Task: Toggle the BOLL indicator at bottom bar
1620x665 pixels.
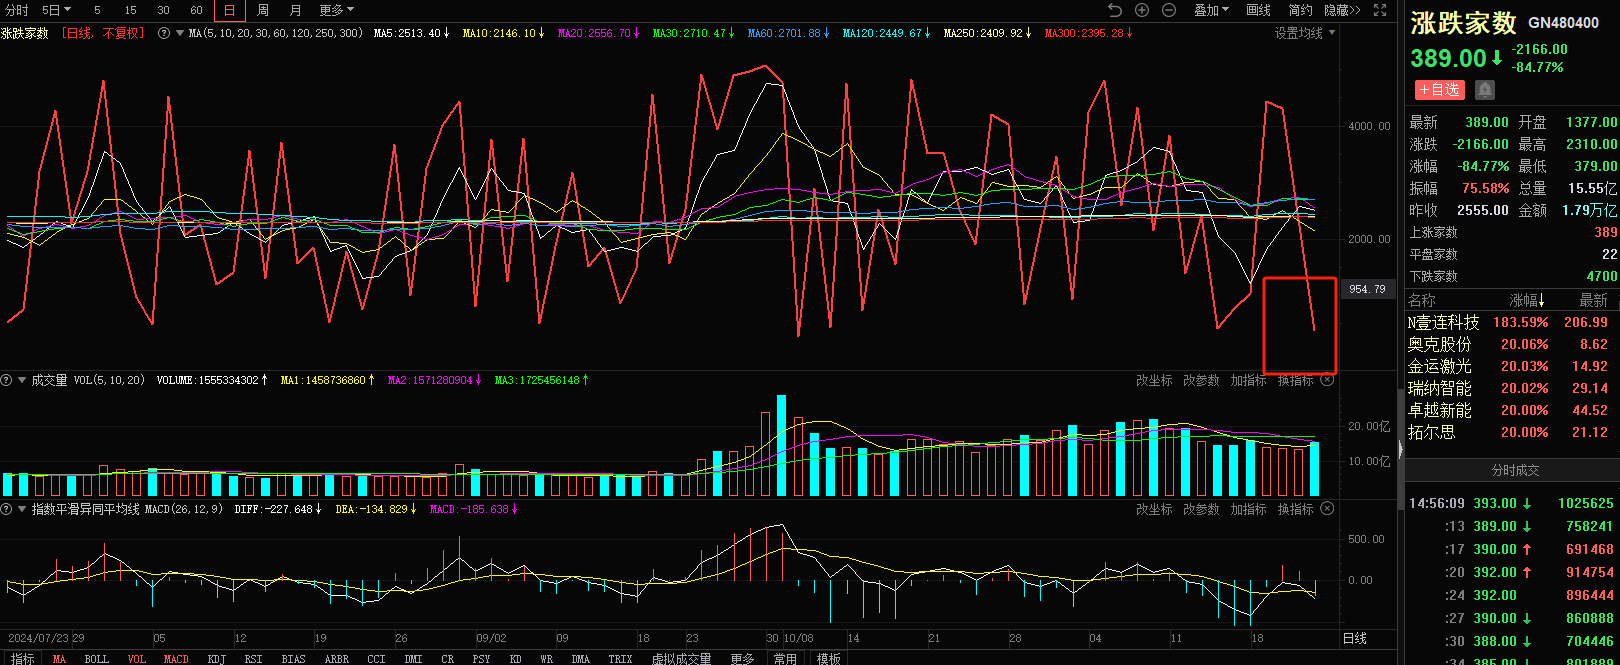Action: click(97, 659)
